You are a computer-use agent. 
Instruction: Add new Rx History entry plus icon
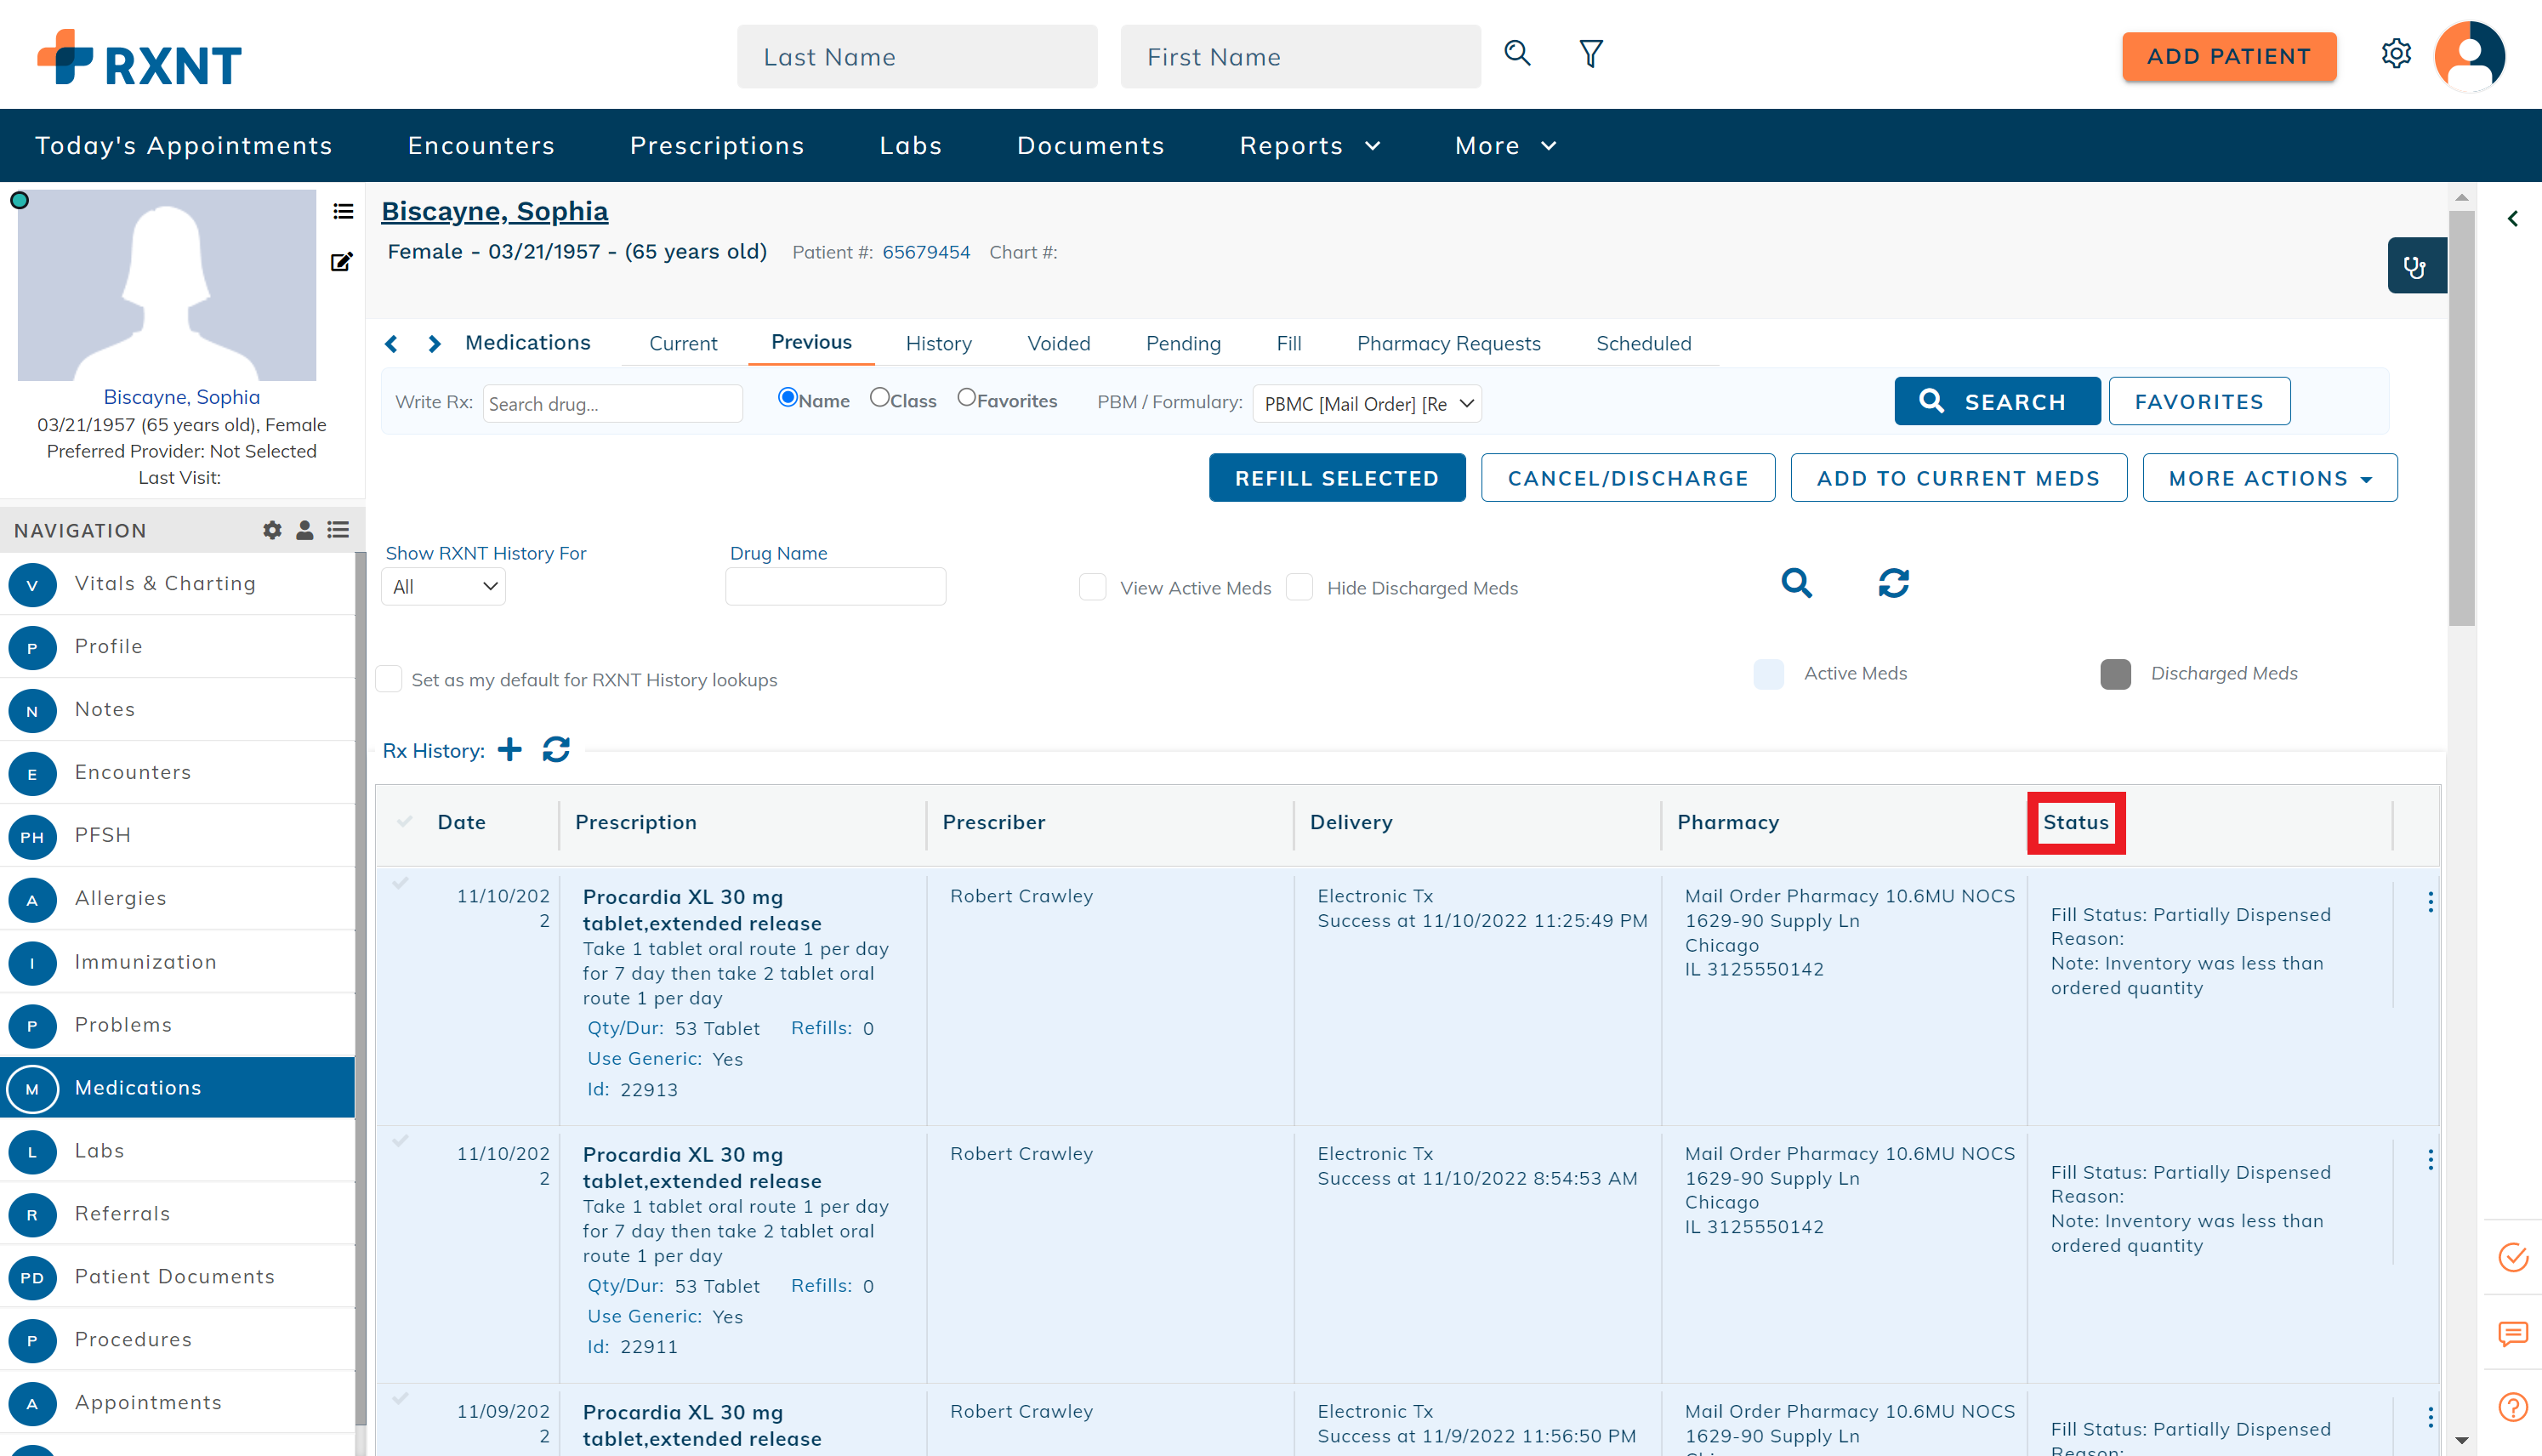point(510,749)
